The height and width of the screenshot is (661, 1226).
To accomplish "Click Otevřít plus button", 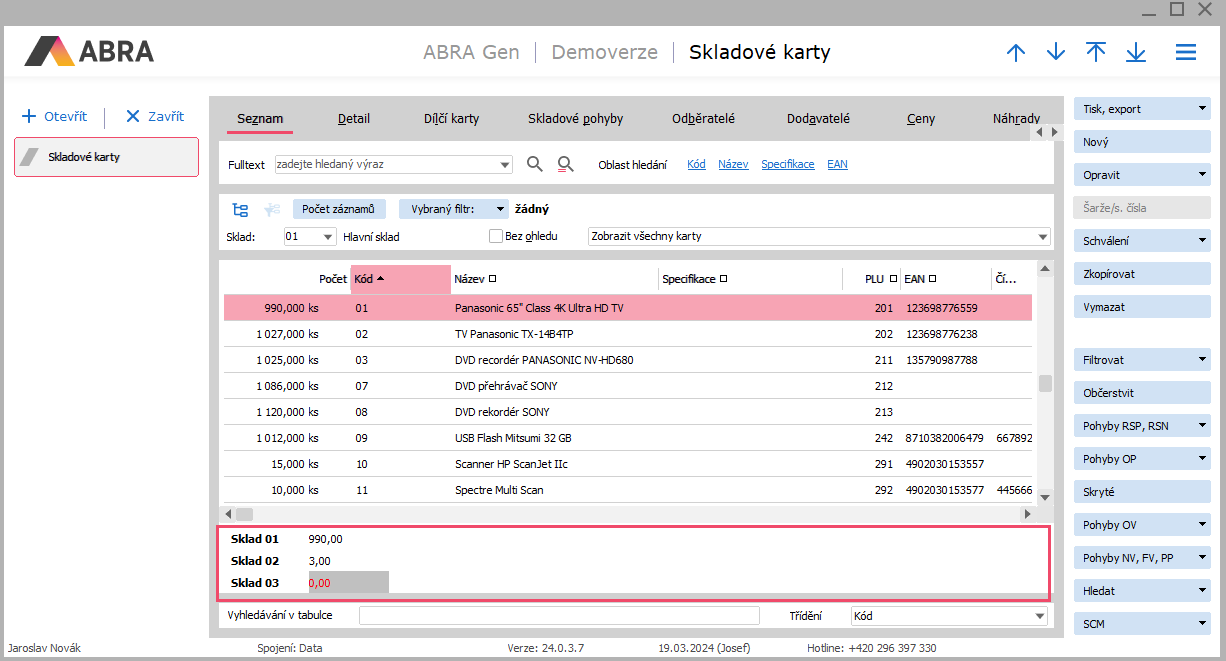I will click(x=55, y=116).
